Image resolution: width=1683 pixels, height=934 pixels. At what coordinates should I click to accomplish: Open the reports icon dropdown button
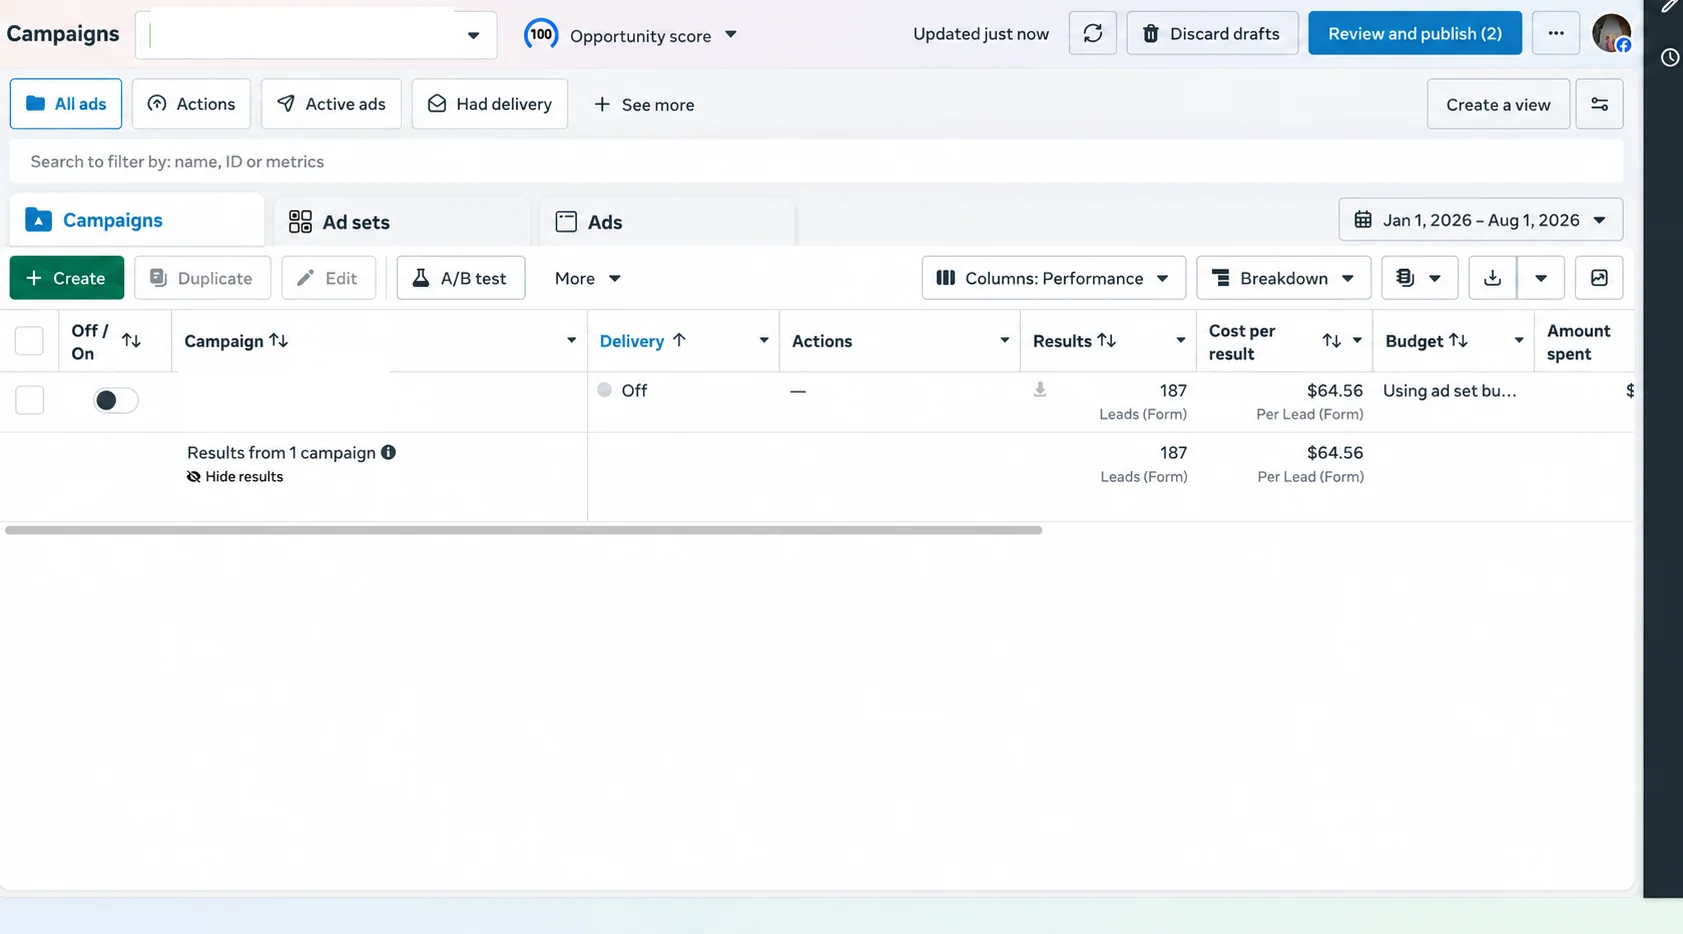[x=1419, y=278]
